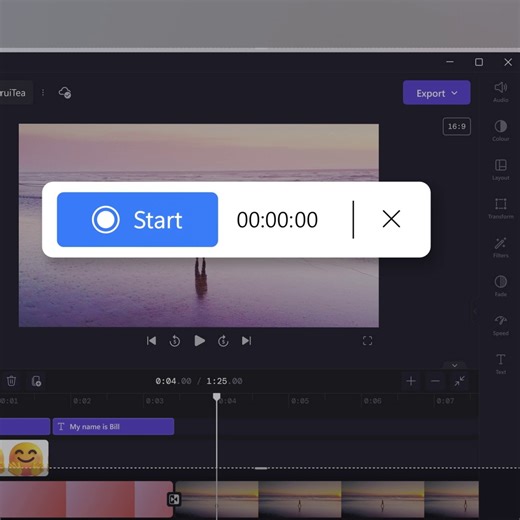
Task: Rewind five seconds
Action: coord(175,341)
